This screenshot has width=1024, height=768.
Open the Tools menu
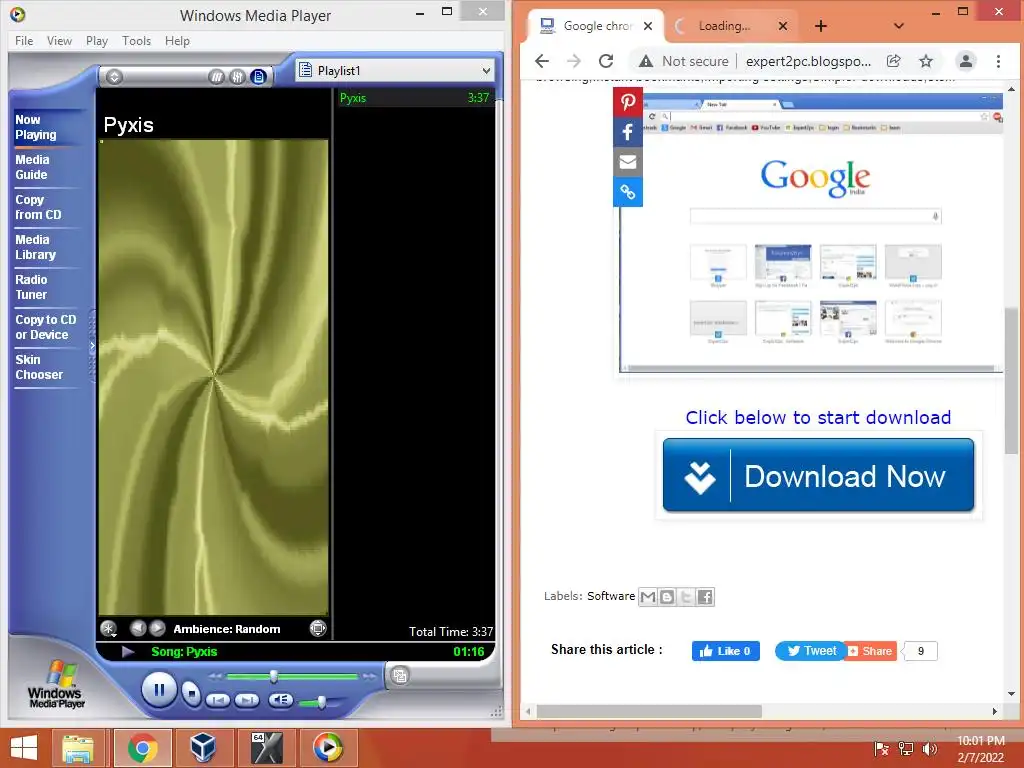point(136,40)
